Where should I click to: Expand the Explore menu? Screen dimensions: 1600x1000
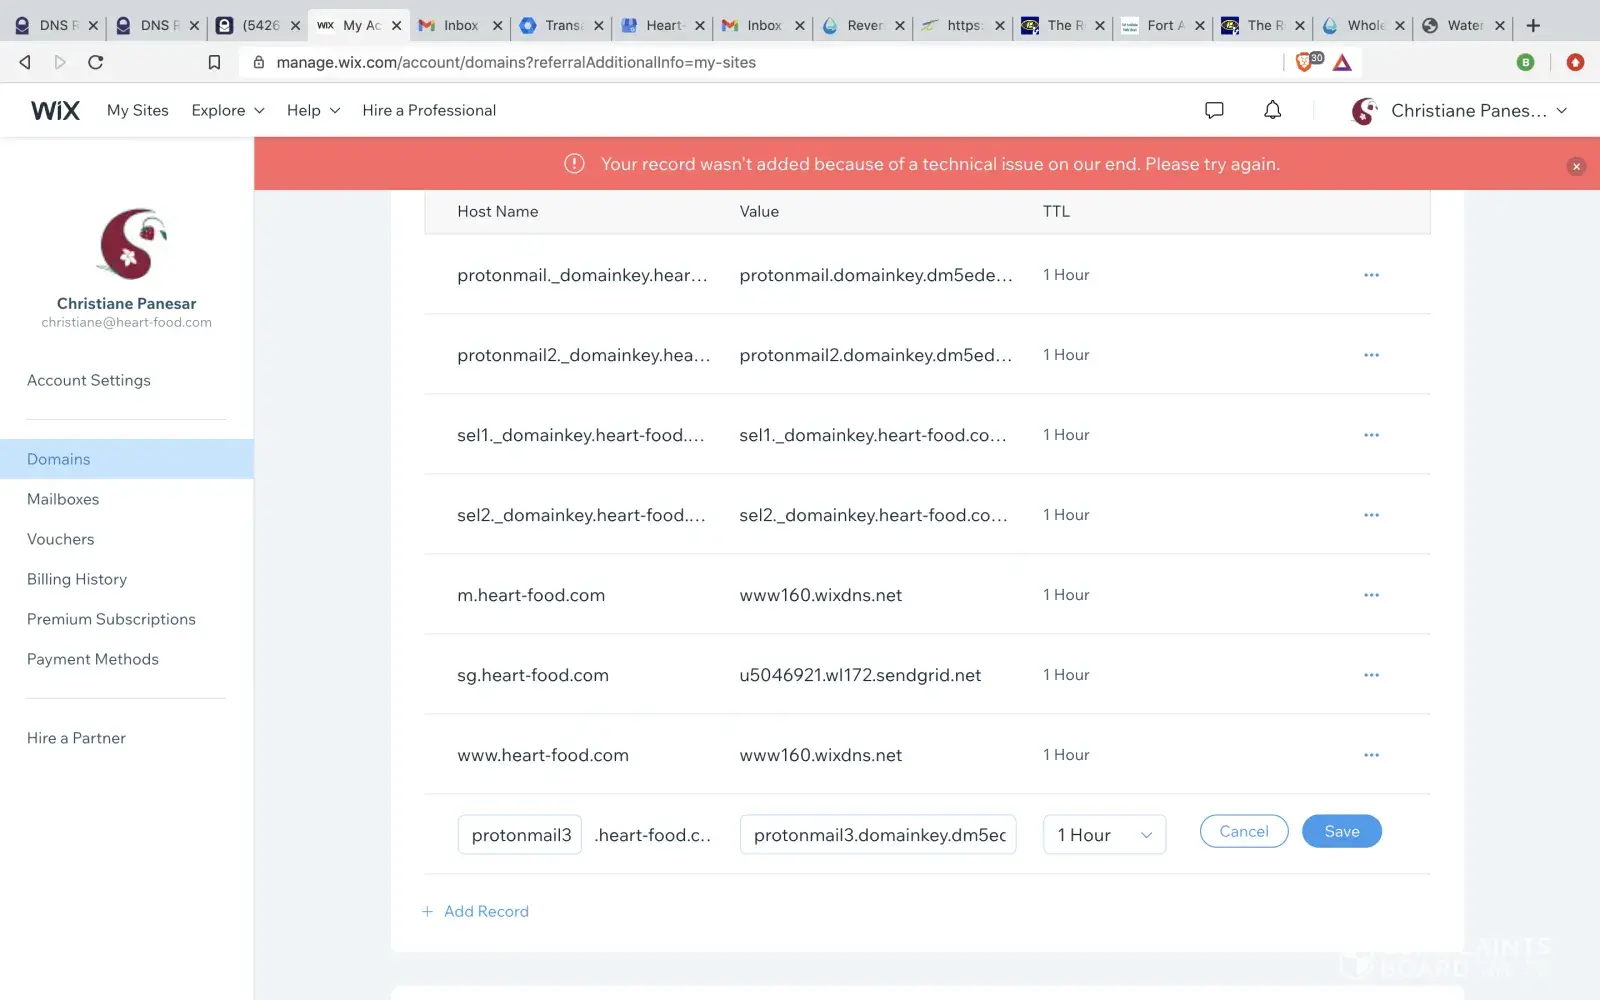228,111
